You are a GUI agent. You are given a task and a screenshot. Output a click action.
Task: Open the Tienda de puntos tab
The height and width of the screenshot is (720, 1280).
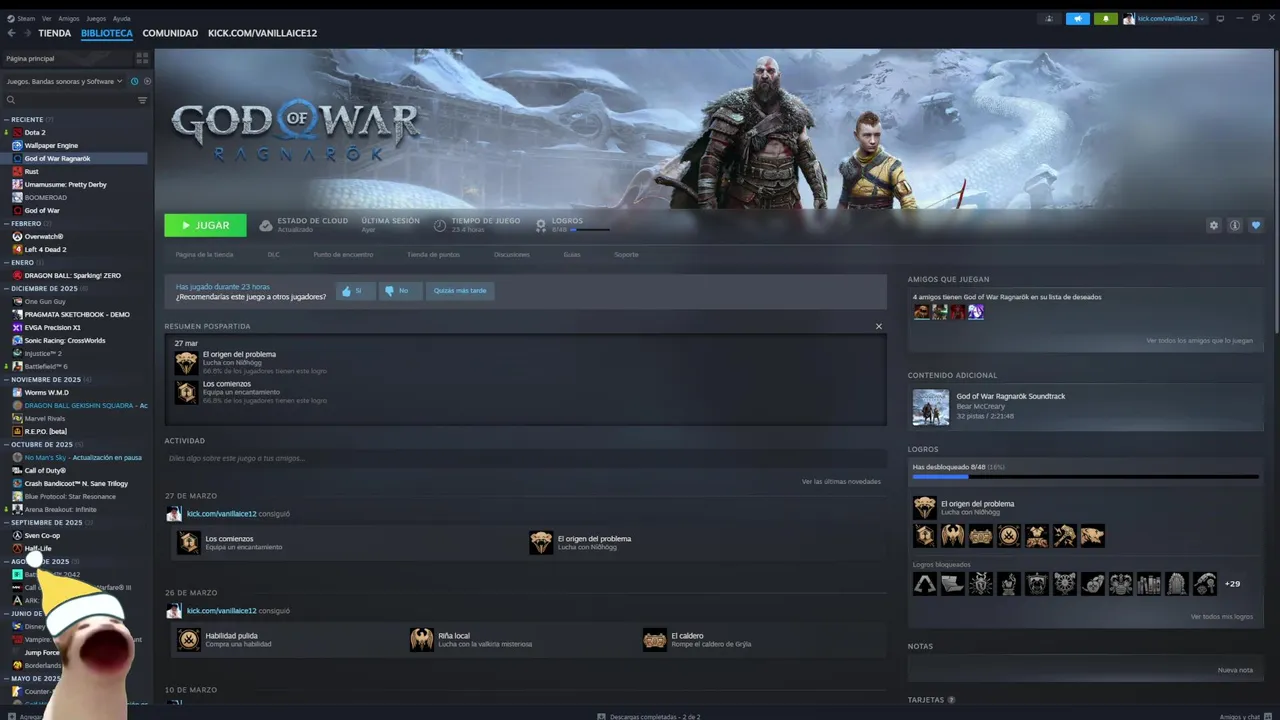pos(433,254)
